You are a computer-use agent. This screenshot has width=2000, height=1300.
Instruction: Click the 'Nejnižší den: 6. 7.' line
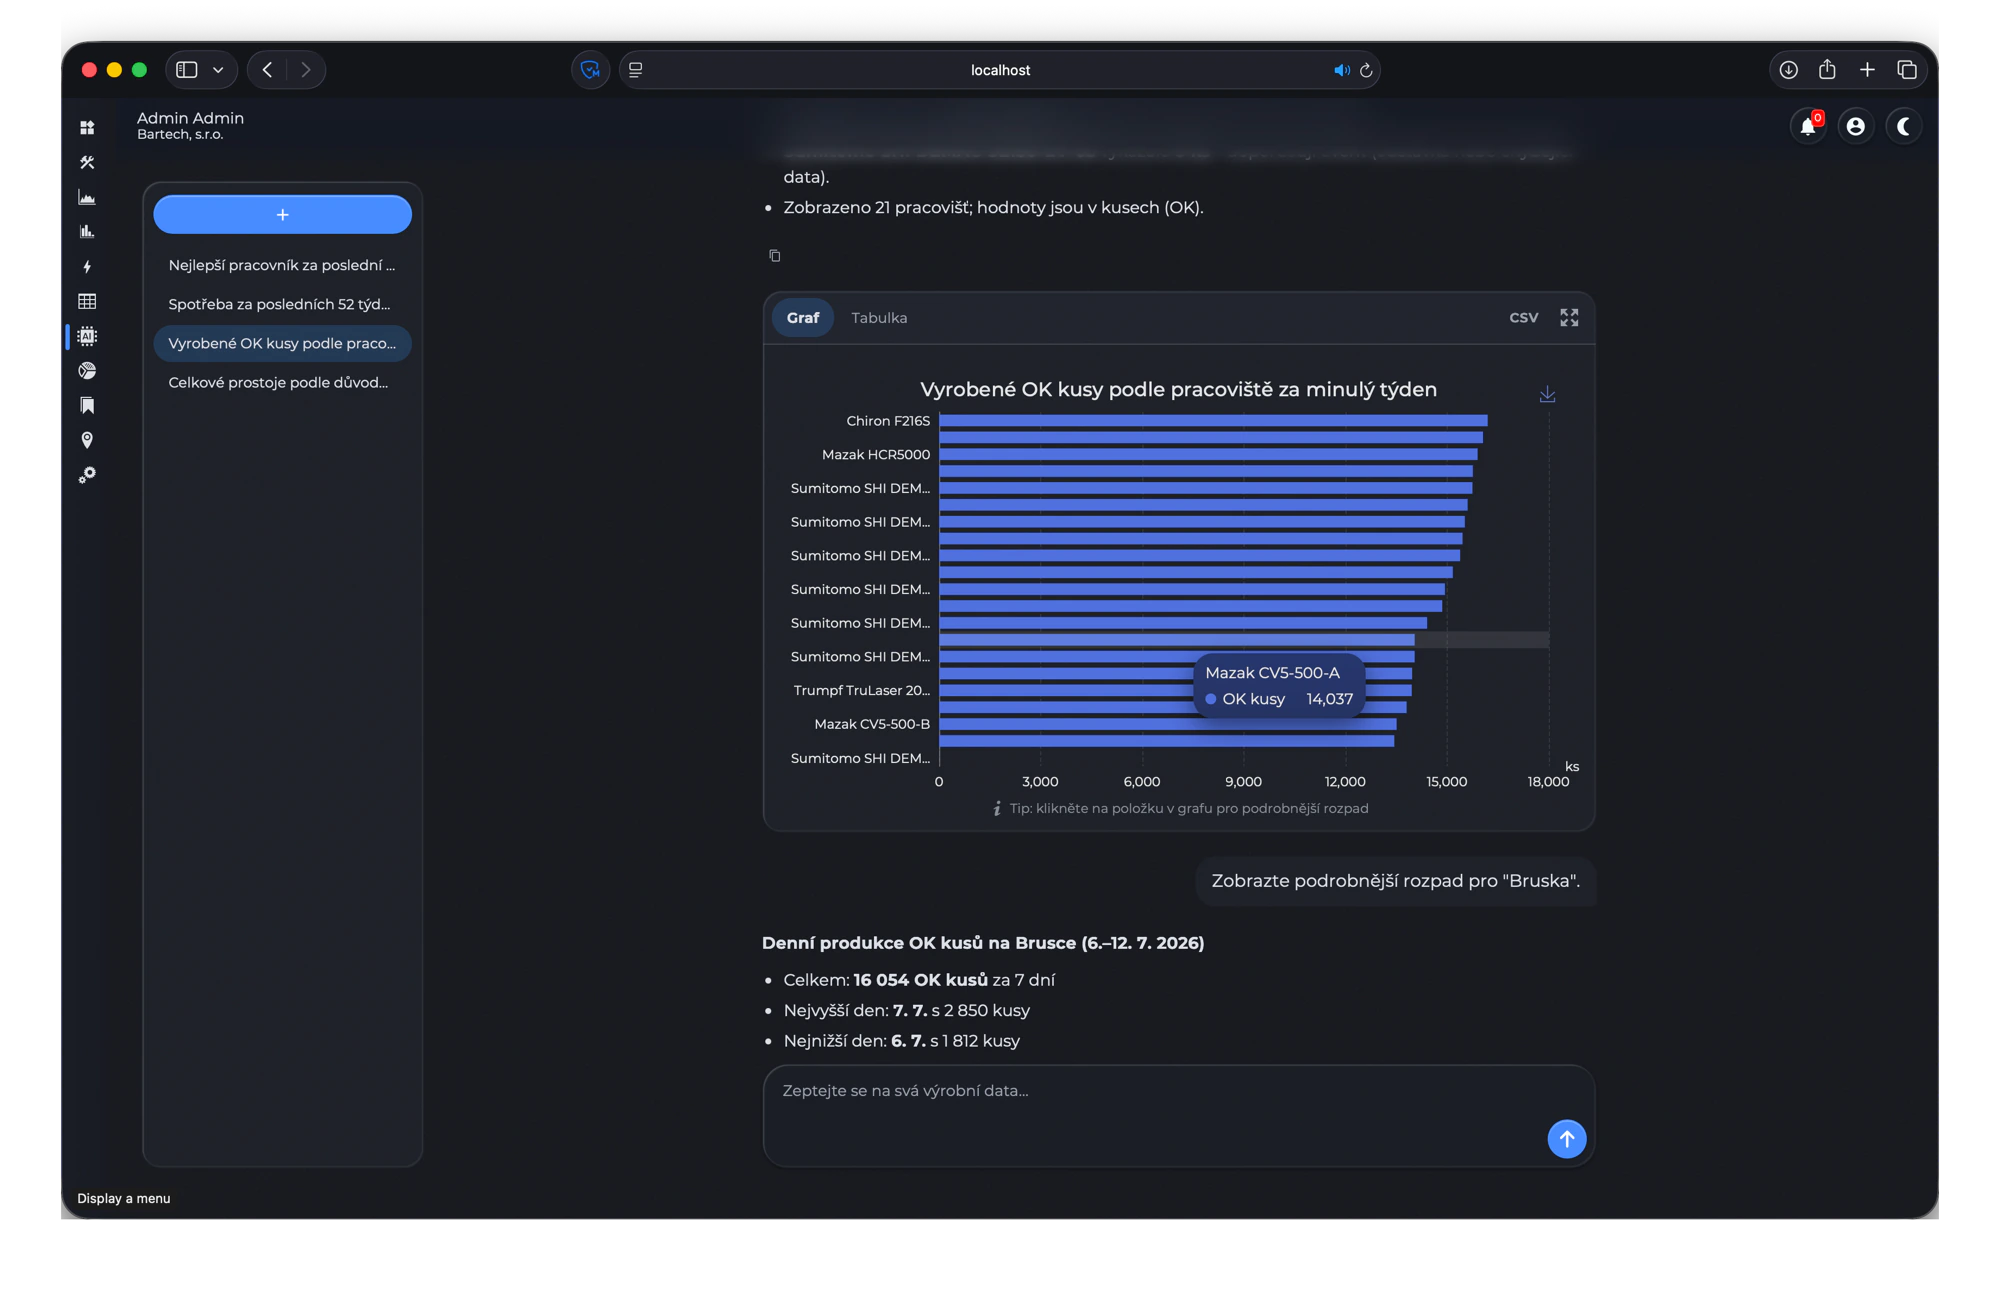coord(902,1041)
